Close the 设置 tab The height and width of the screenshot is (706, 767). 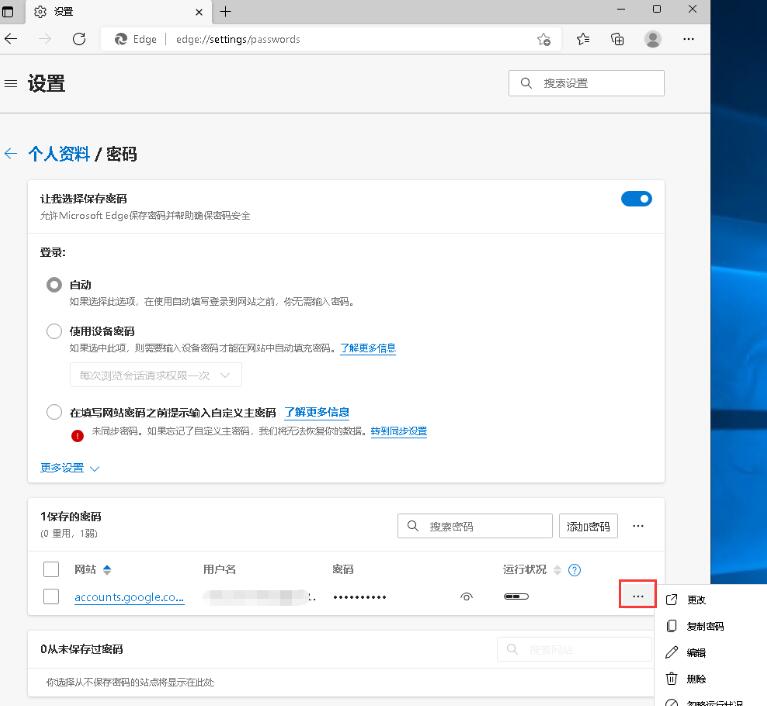[x=199, y=12]
